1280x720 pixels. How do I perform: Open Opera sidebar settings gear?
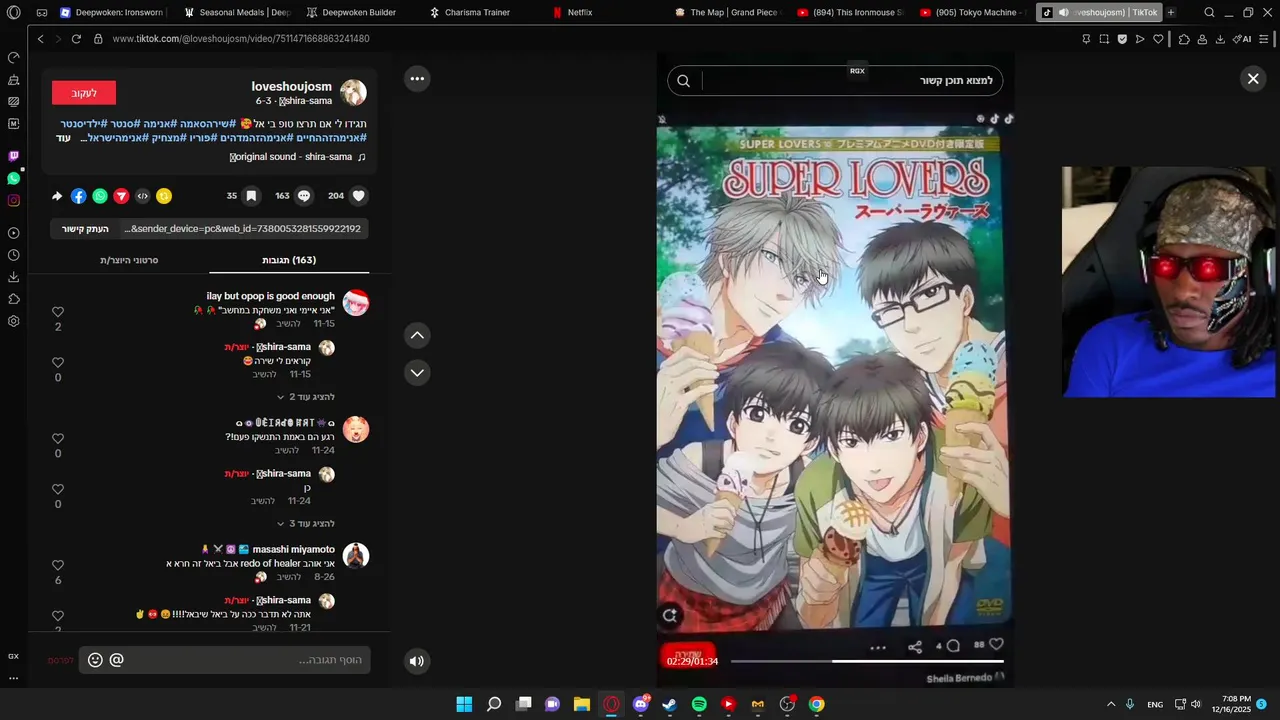point(13,321)
